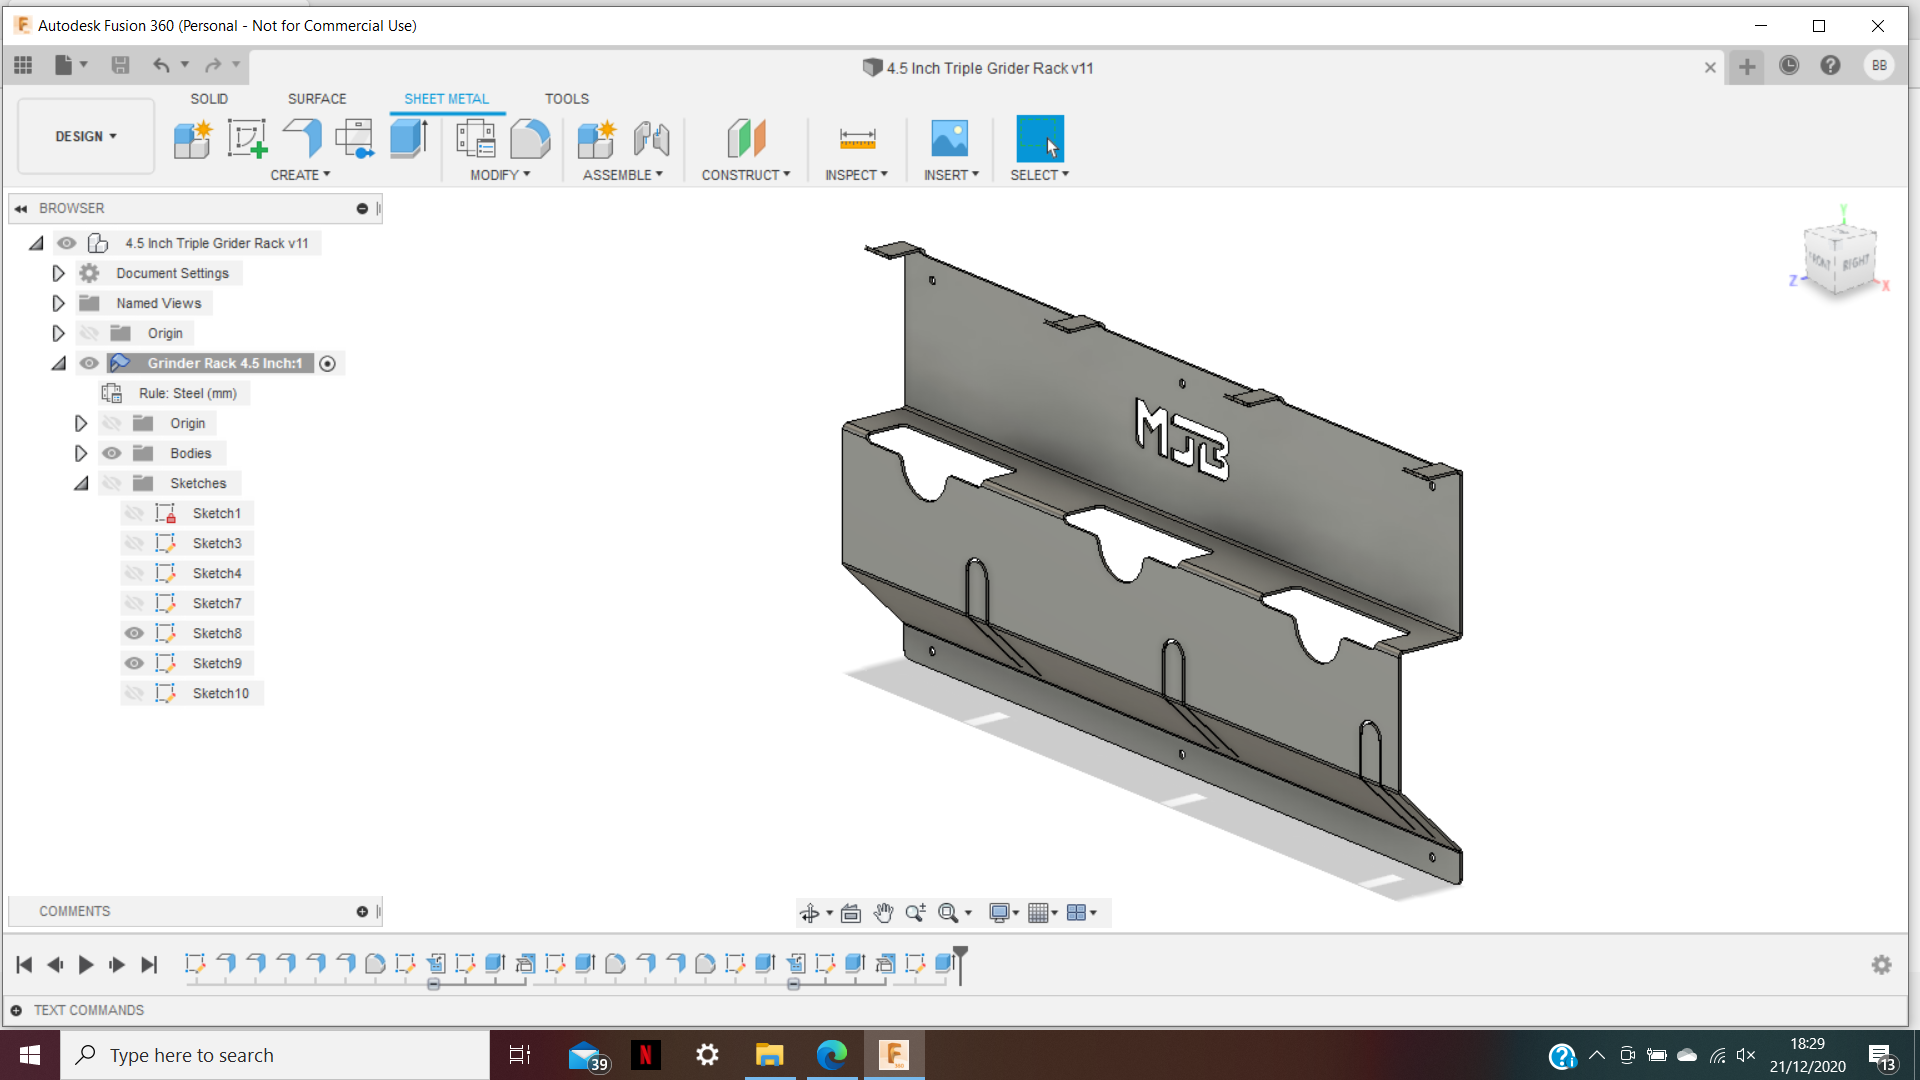Expand TEXT COMMANDS panel
The height and width of the screenshot is (1080, 1920).
[16, 1010]
